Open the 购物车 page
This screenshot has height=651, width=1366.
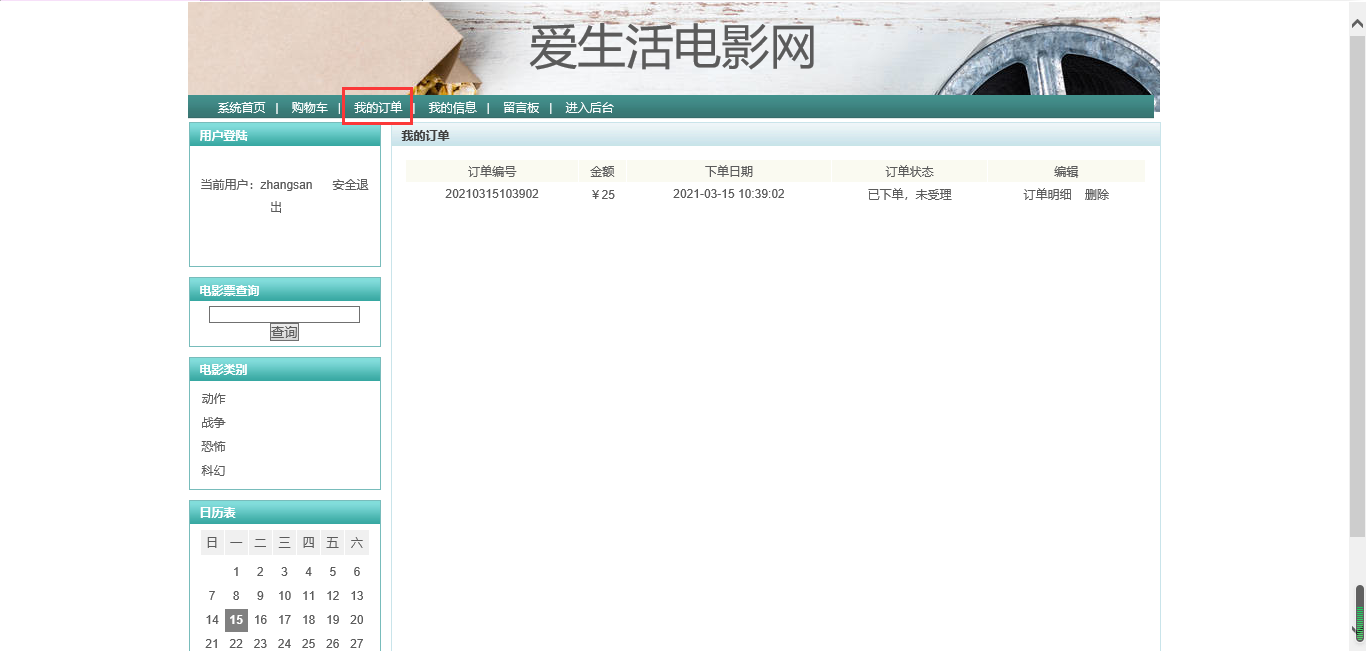(309, 108)
